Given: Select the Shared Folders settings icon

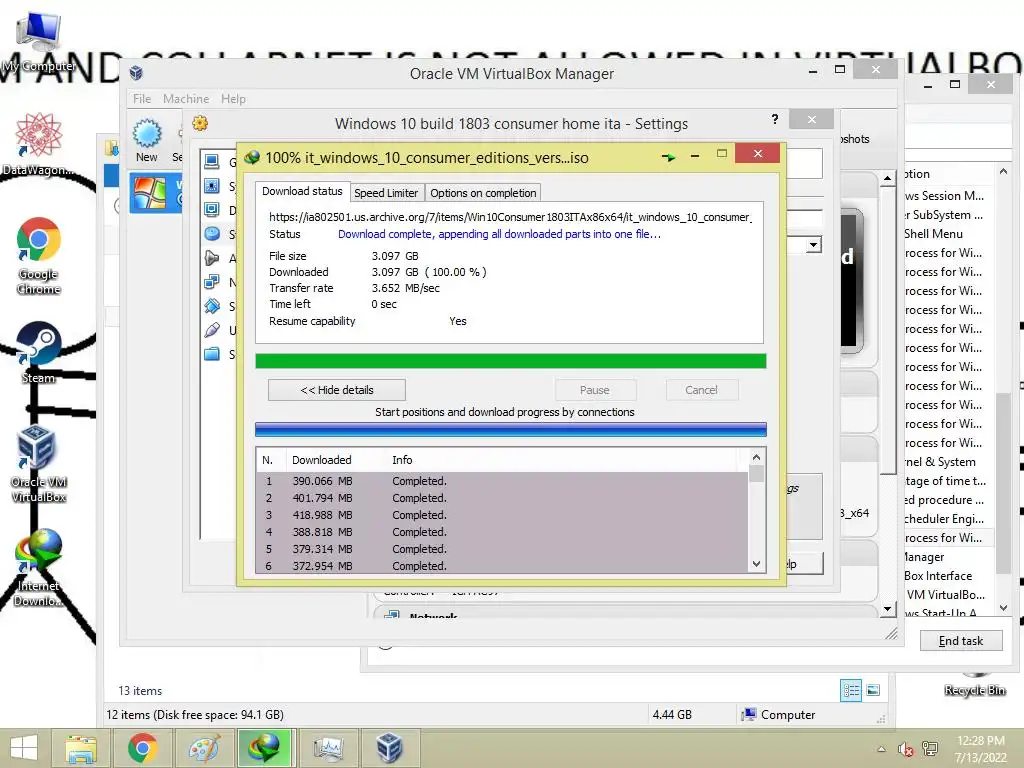Looking at the screenshot, I should click(x=212, y=354).
